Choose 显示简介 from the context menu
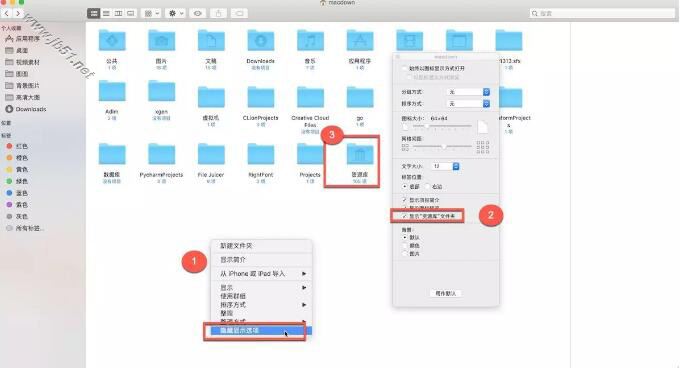The width and height of the screenshot is (681, 368). 262,260
